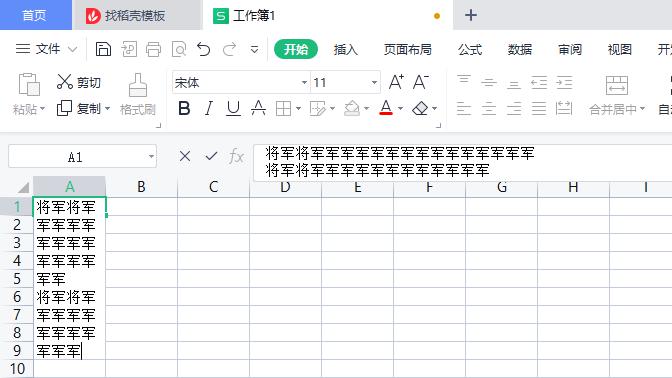The width and height of the screenshot is (672, 378).
Task: Switch to the 插入 ribbon tab
Action: tap(345, 50)
